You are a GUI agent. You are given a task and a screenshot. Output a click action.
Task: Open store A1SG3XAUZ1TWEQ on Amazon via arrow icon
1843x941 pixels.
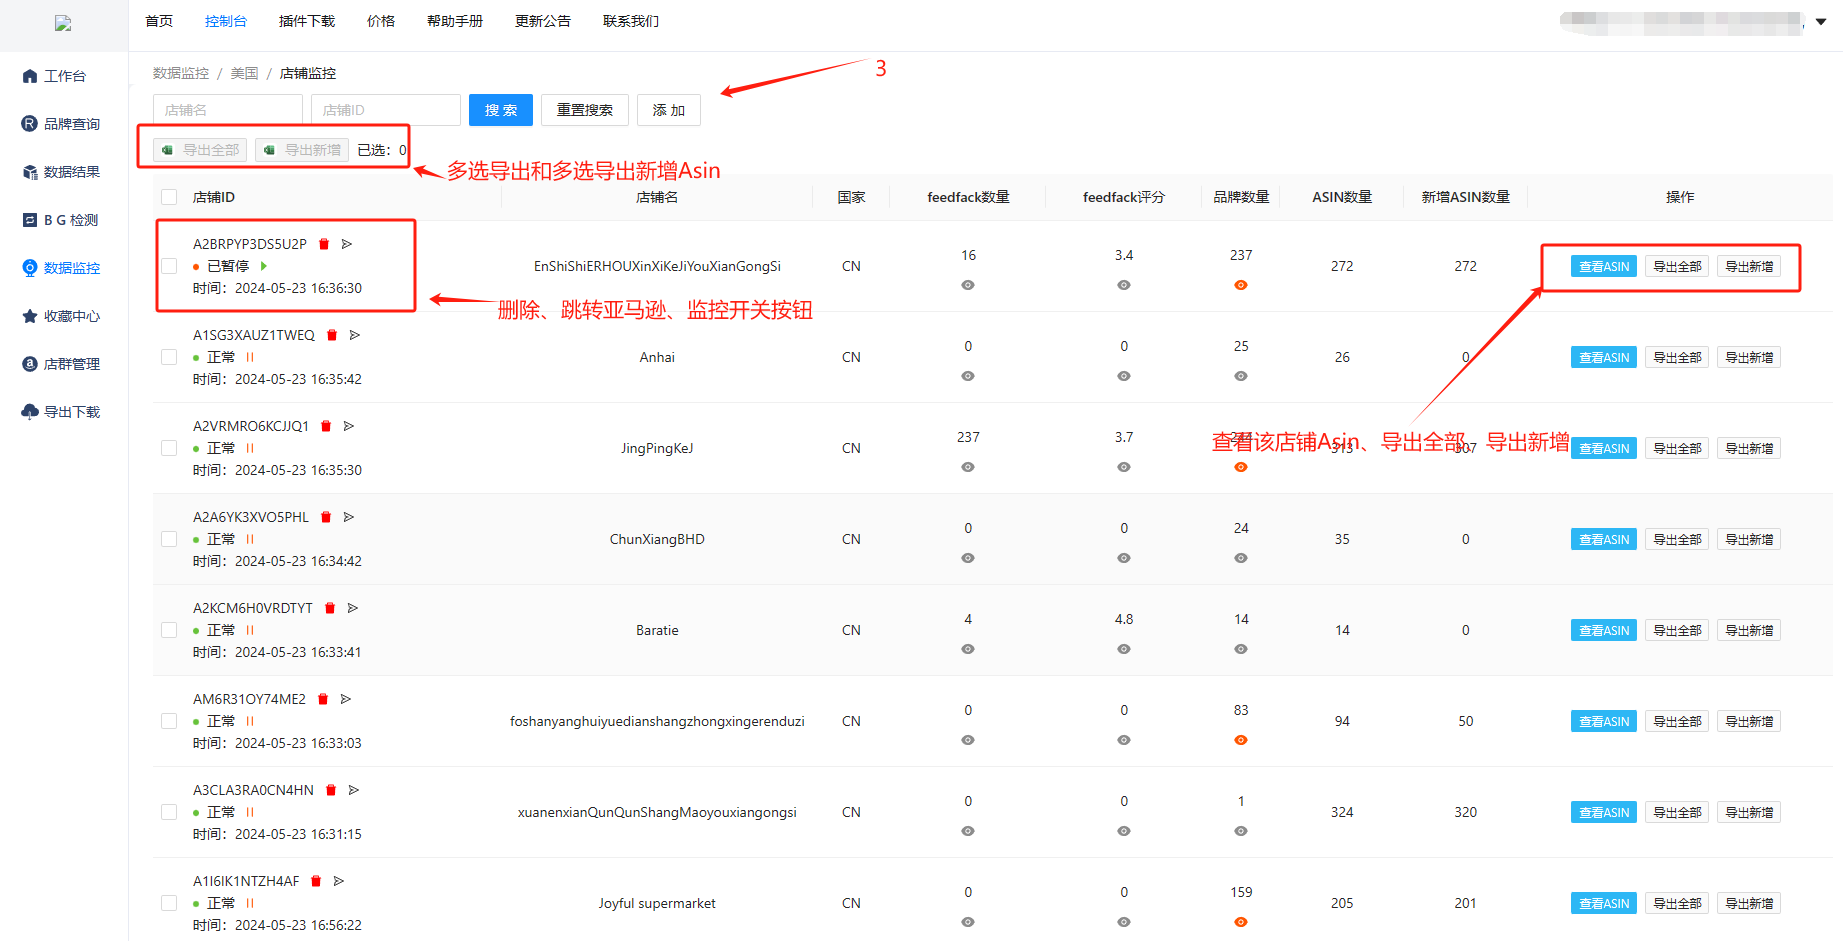(355, 335)
